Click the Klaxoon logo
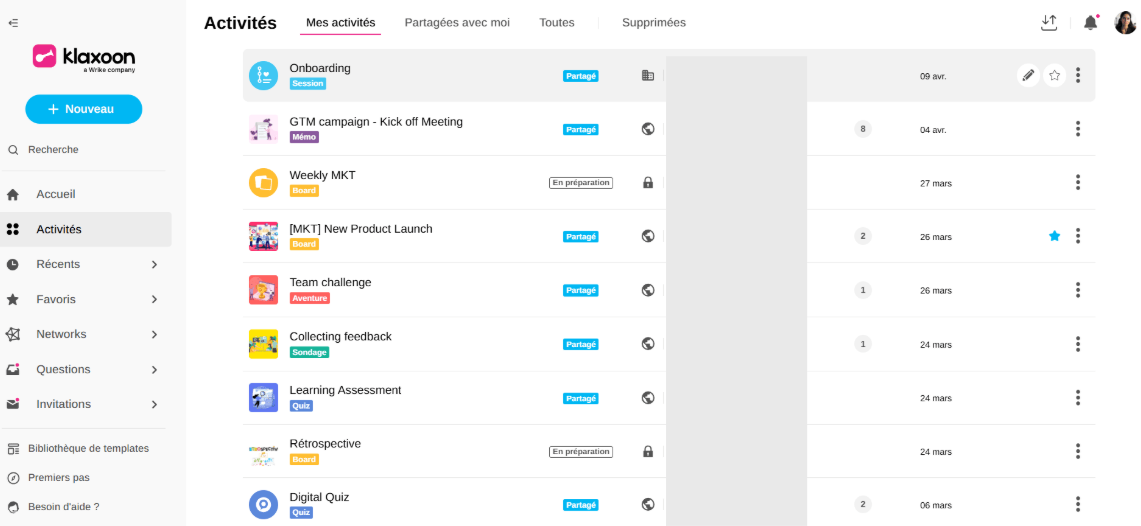The width and height of the screenshot is (1141, 526). click(84, 58)
